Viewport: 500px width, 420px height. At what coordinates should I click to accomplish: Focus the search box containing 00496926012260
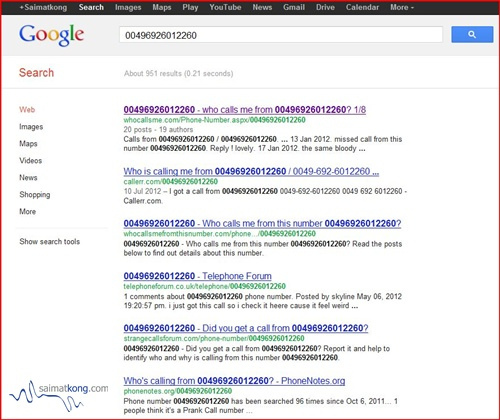pos(281,35)
